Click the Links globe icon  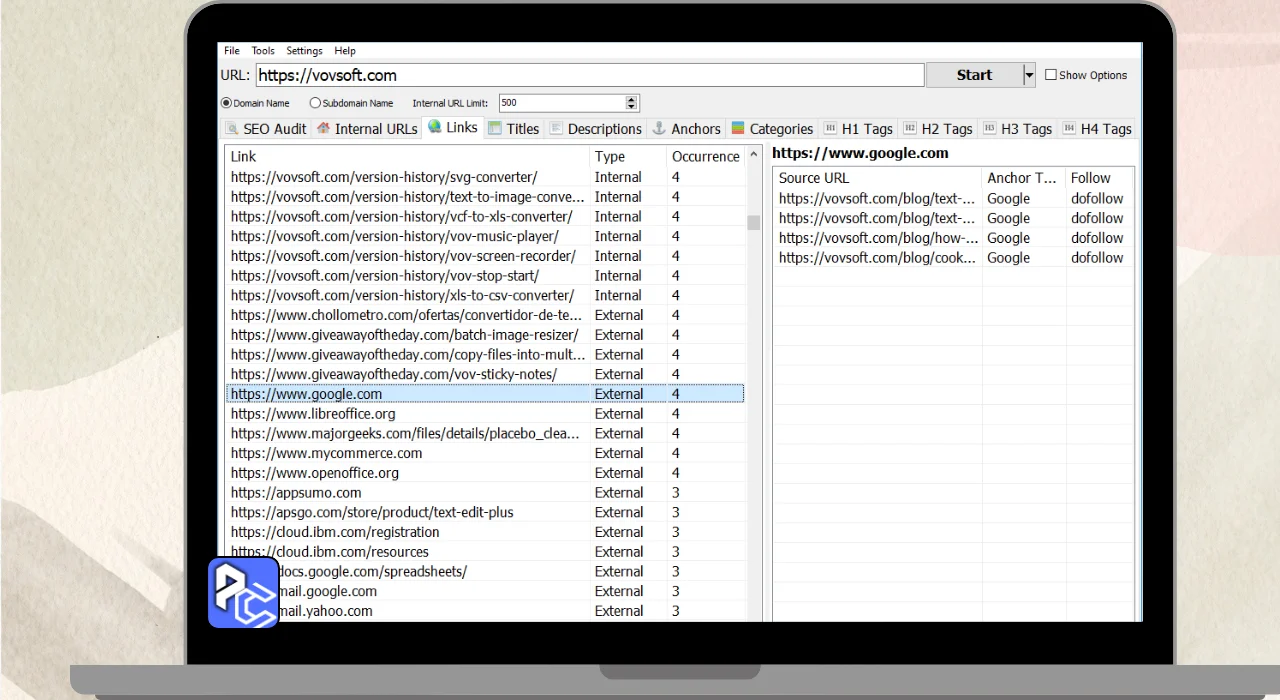click(x=434, y=127)
